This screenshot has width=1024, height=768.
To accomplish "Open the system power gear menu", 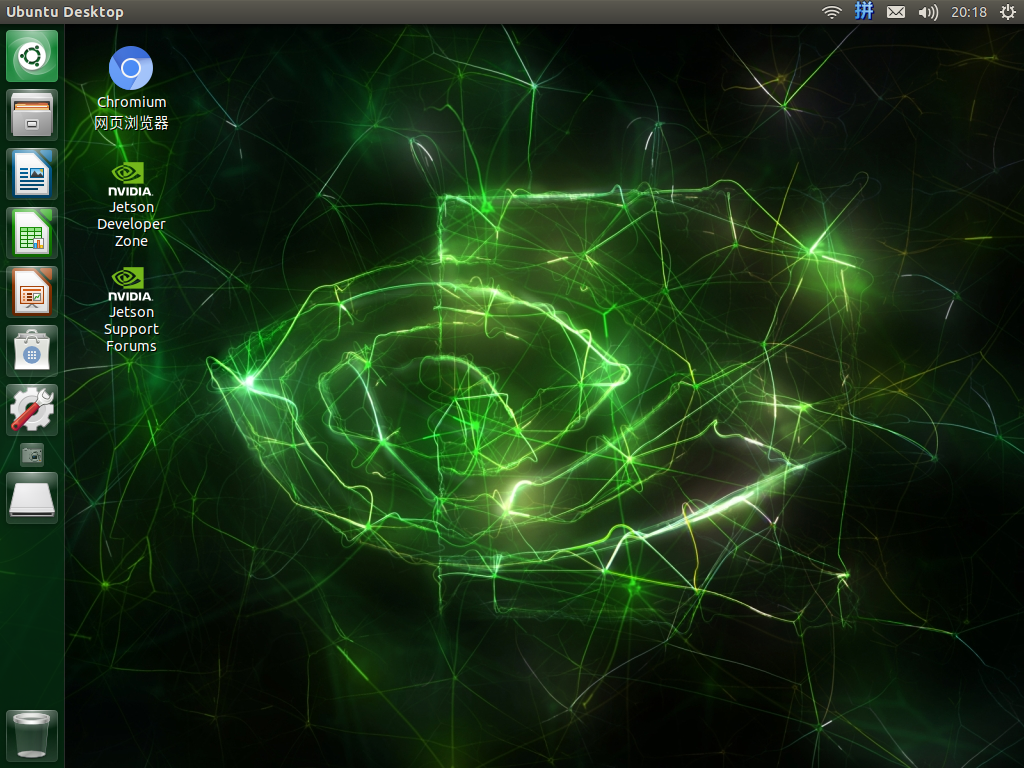I will point(1008,12).
